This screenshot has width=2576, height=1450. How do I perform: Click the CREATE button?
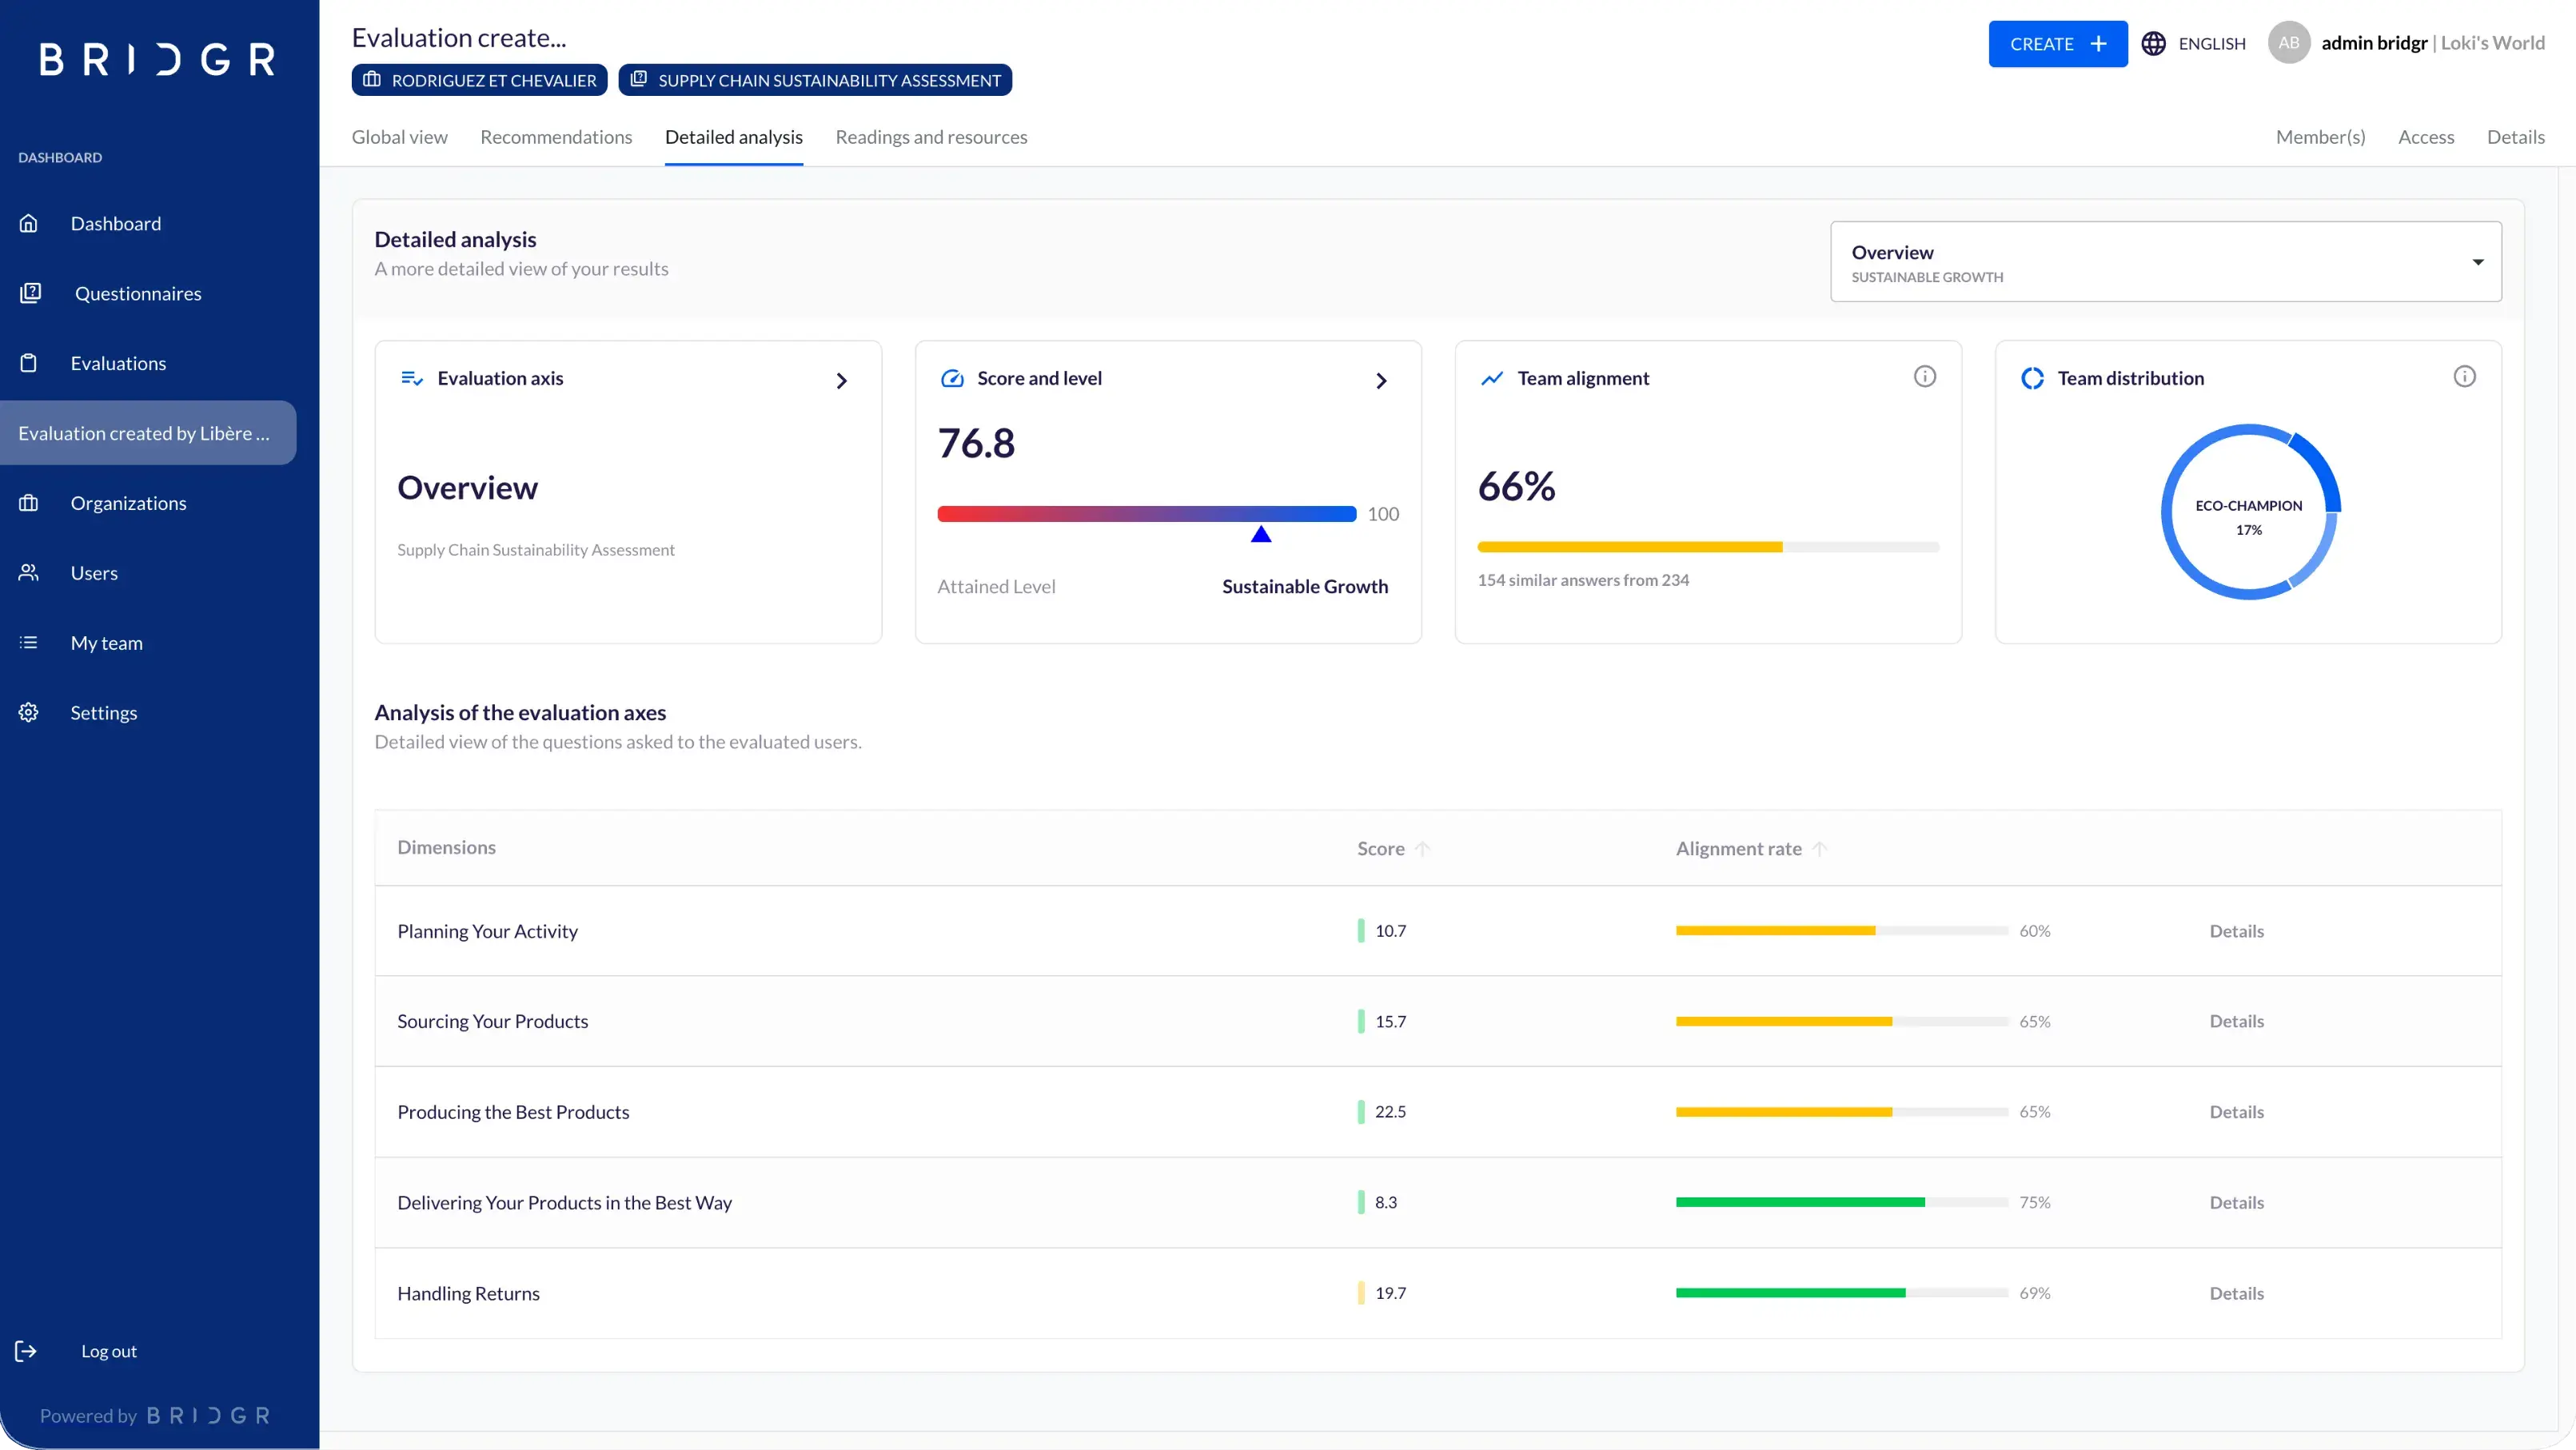click(2057, 44)
